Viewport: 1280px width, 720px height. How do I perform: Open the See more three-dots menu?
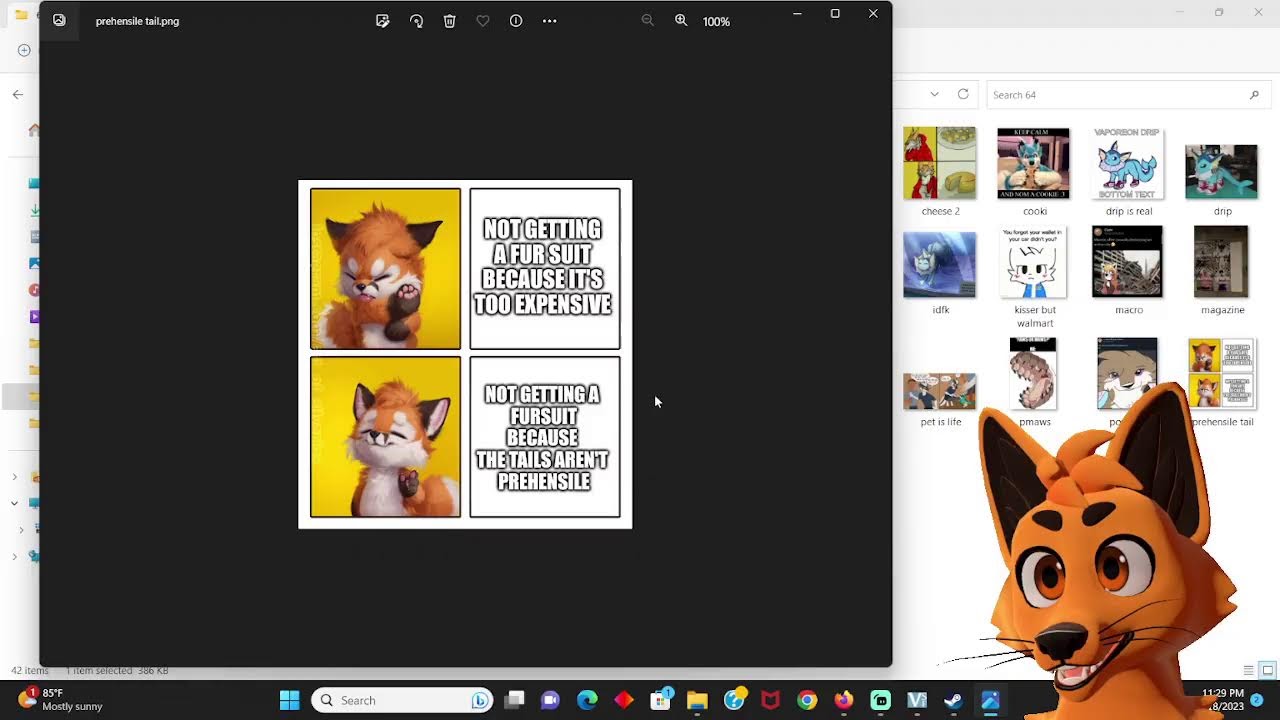pos(549,21)
